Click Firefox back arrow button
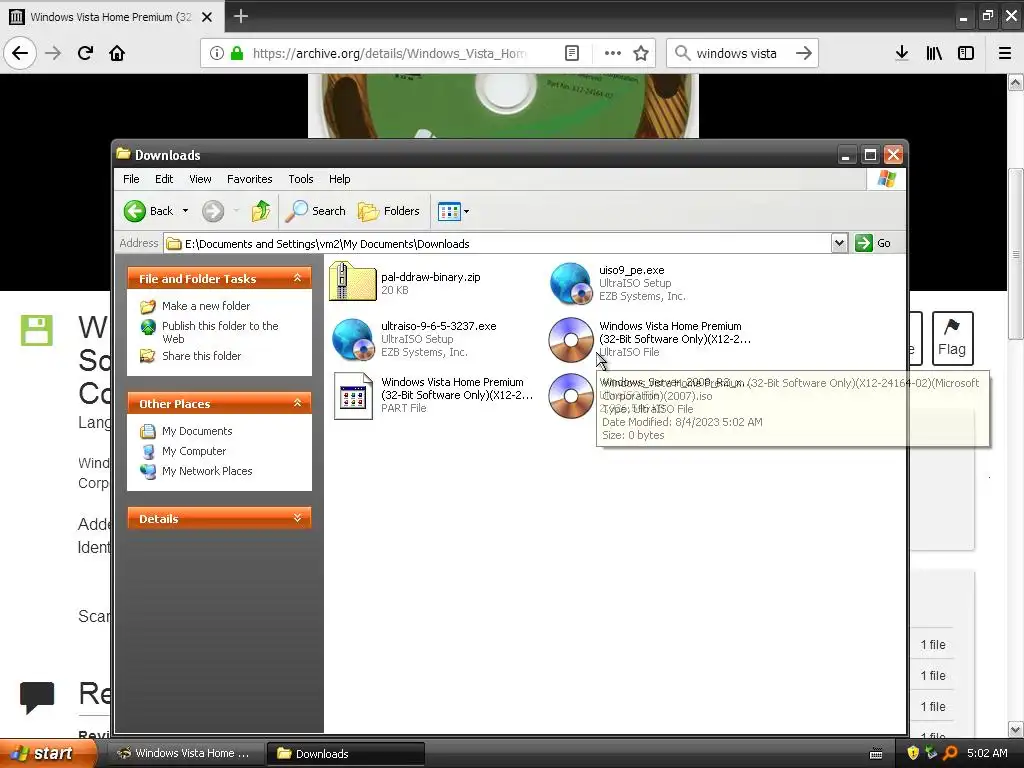Screen dimensions: 1024x768 click(x=20, y=53)
